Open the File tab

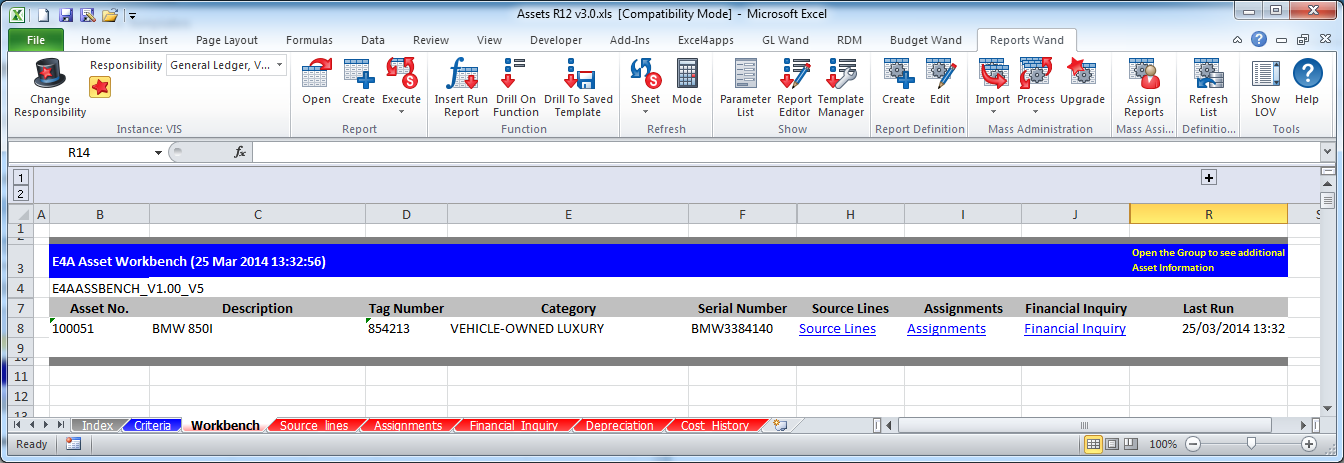[x=36, y=40]
